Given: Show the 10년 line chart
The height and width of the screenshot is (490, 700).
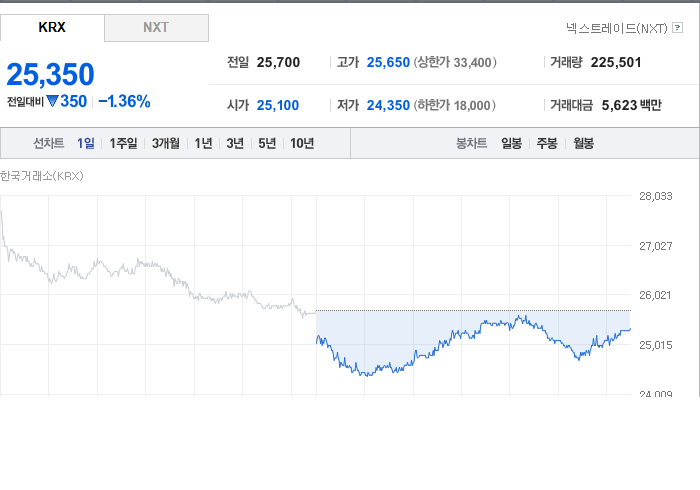Looking at the screenshot, I should pyautogui.click(x=302, y=143).
